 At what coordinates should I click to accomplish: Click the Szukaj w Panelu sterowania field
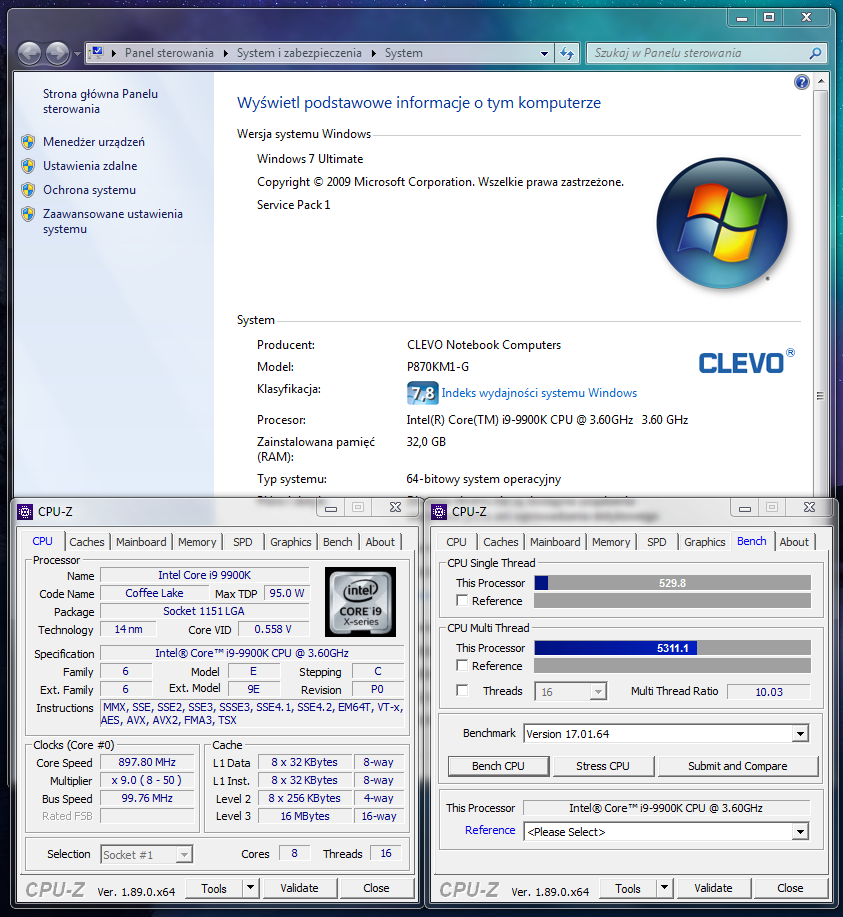pos(698,53)
